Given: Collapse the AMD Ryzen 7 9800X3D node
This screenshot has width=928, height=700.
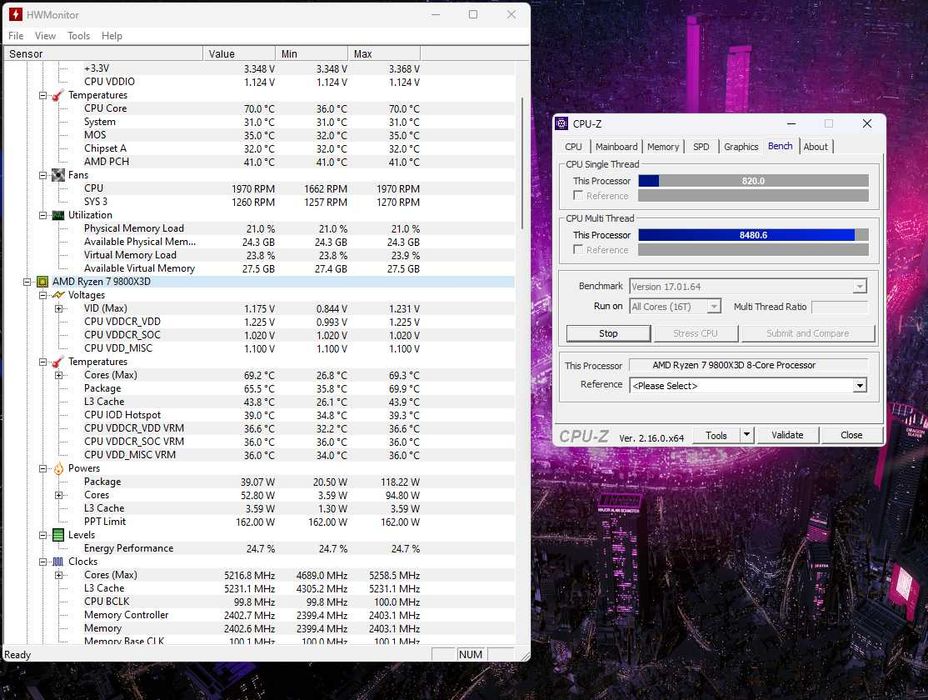Looking at the screenshot, I should pos(27,282).
